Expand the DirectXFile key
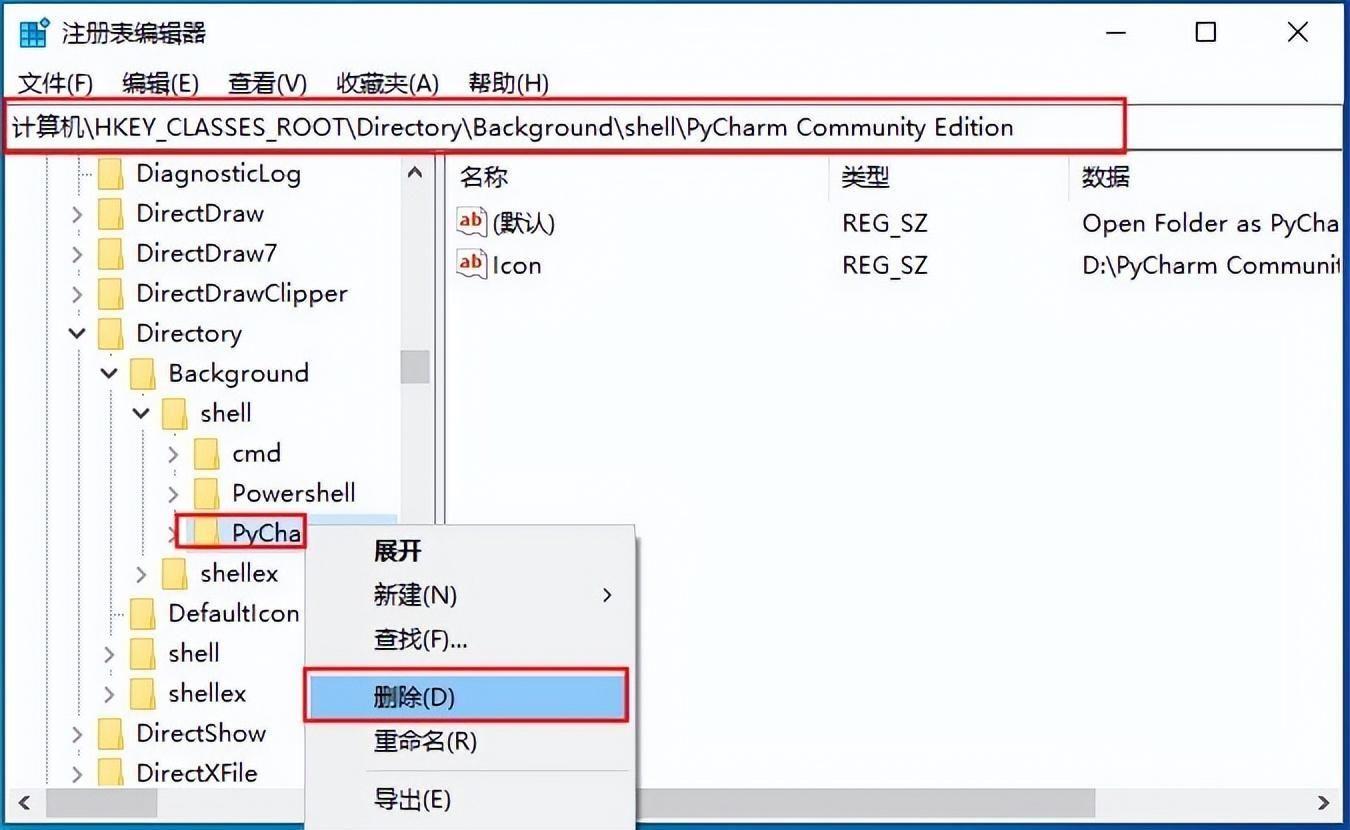Image resolution: width=1350 pixels, height=830 pixels. [78, 774]
